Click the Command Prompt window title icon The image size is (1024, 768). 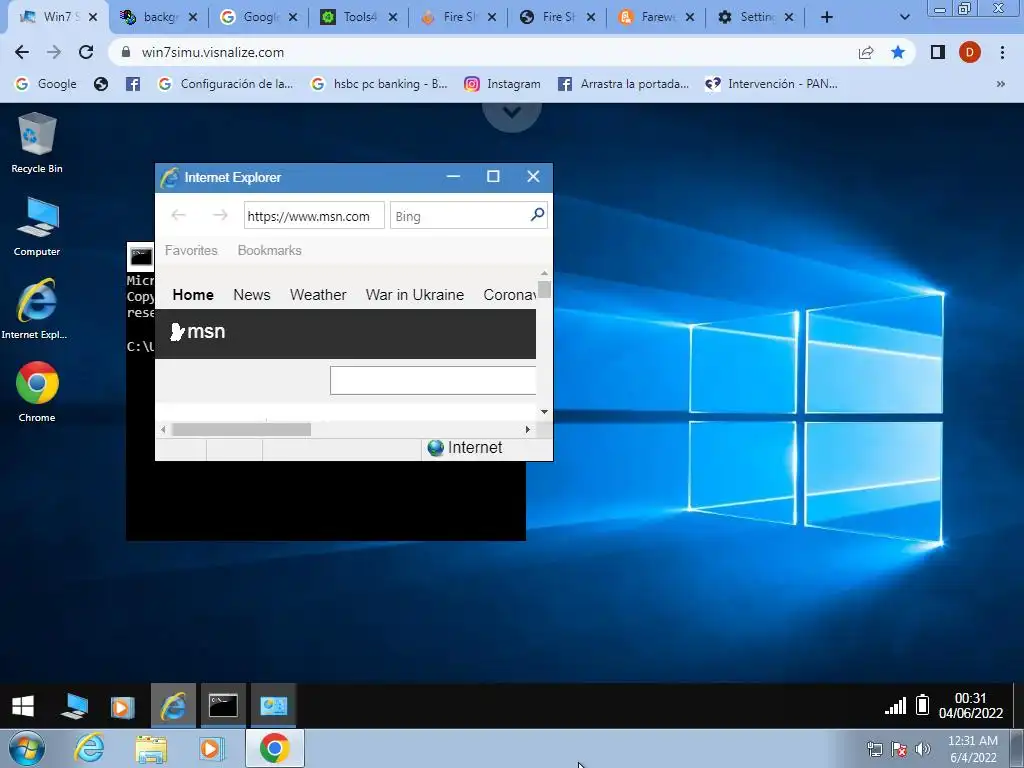pyautogui.click(x=140, y=257)
